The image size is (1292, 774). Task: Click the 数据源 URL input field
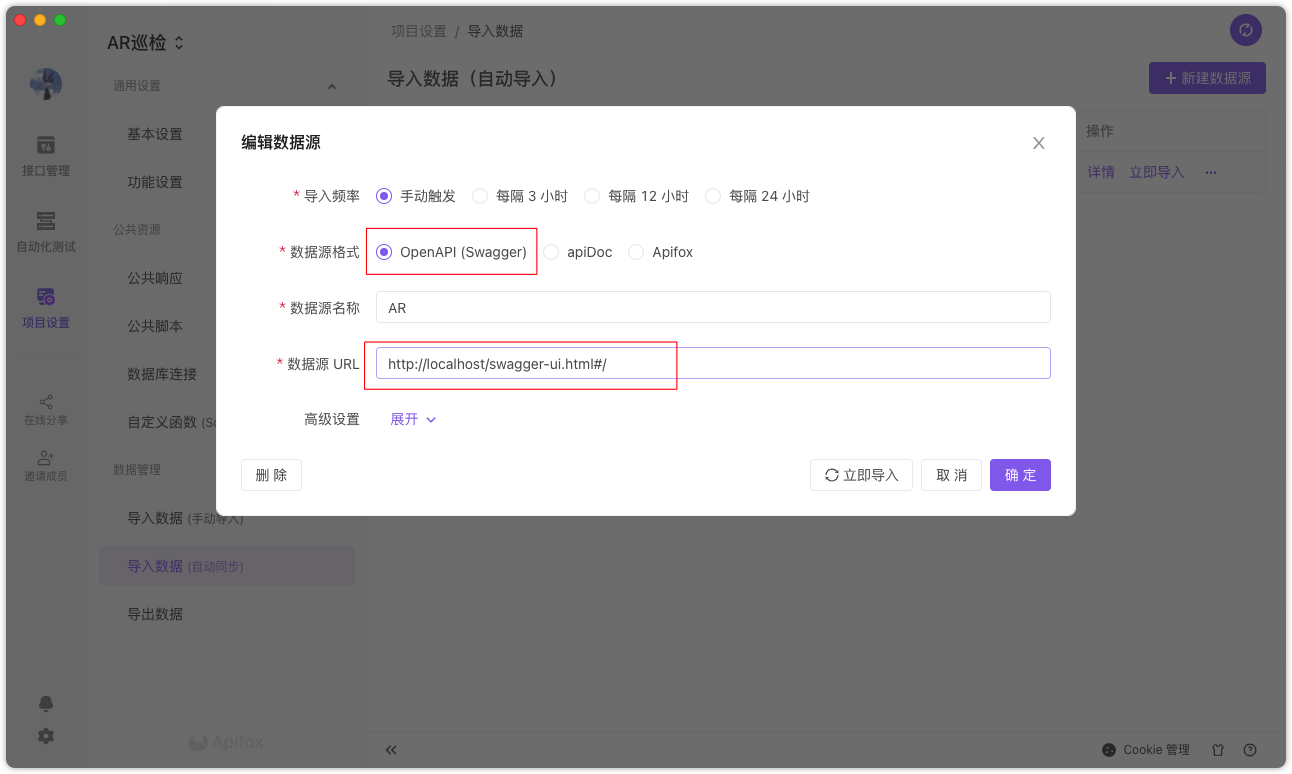[713, 363]
